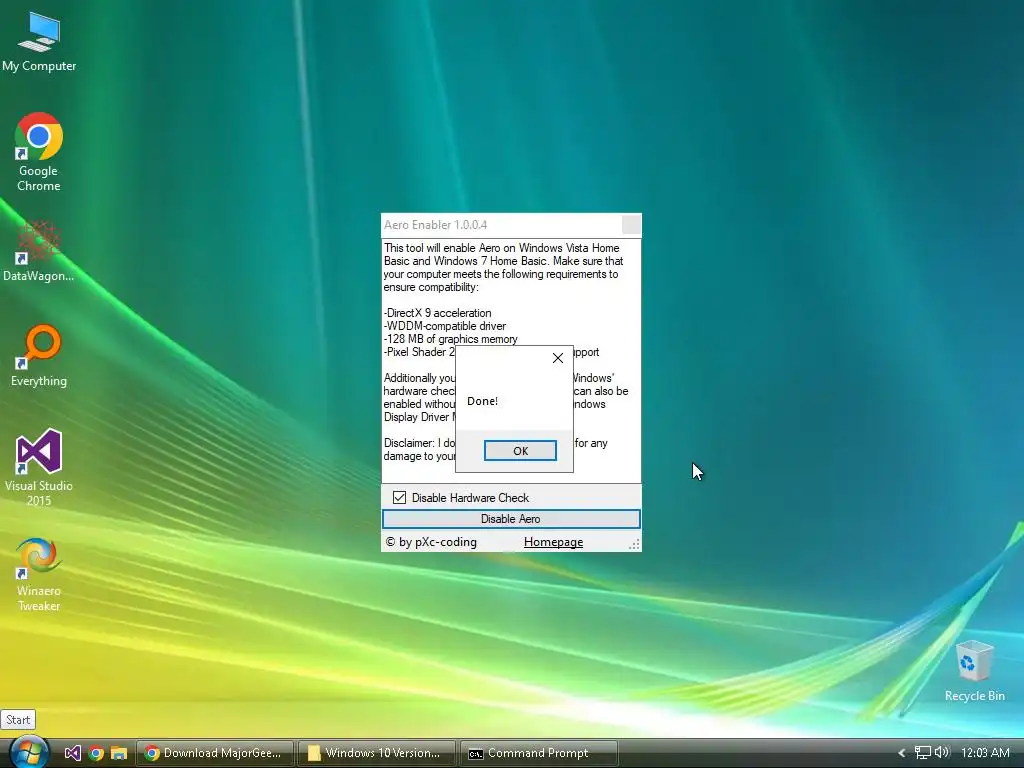Click the '-DirectX 9 acceleration' requirement line
This screenshot has width=1024, height=768.
(438, 313)
